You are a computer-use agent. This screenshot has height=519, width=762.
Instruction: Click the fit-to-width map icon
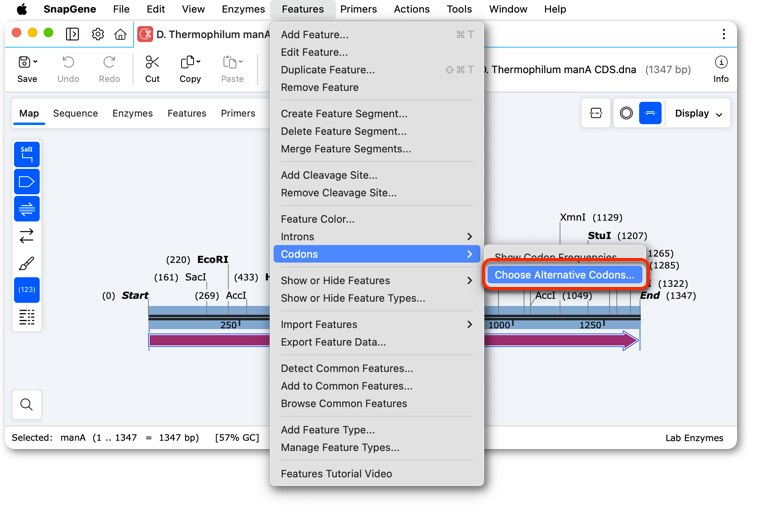(596, 113)
